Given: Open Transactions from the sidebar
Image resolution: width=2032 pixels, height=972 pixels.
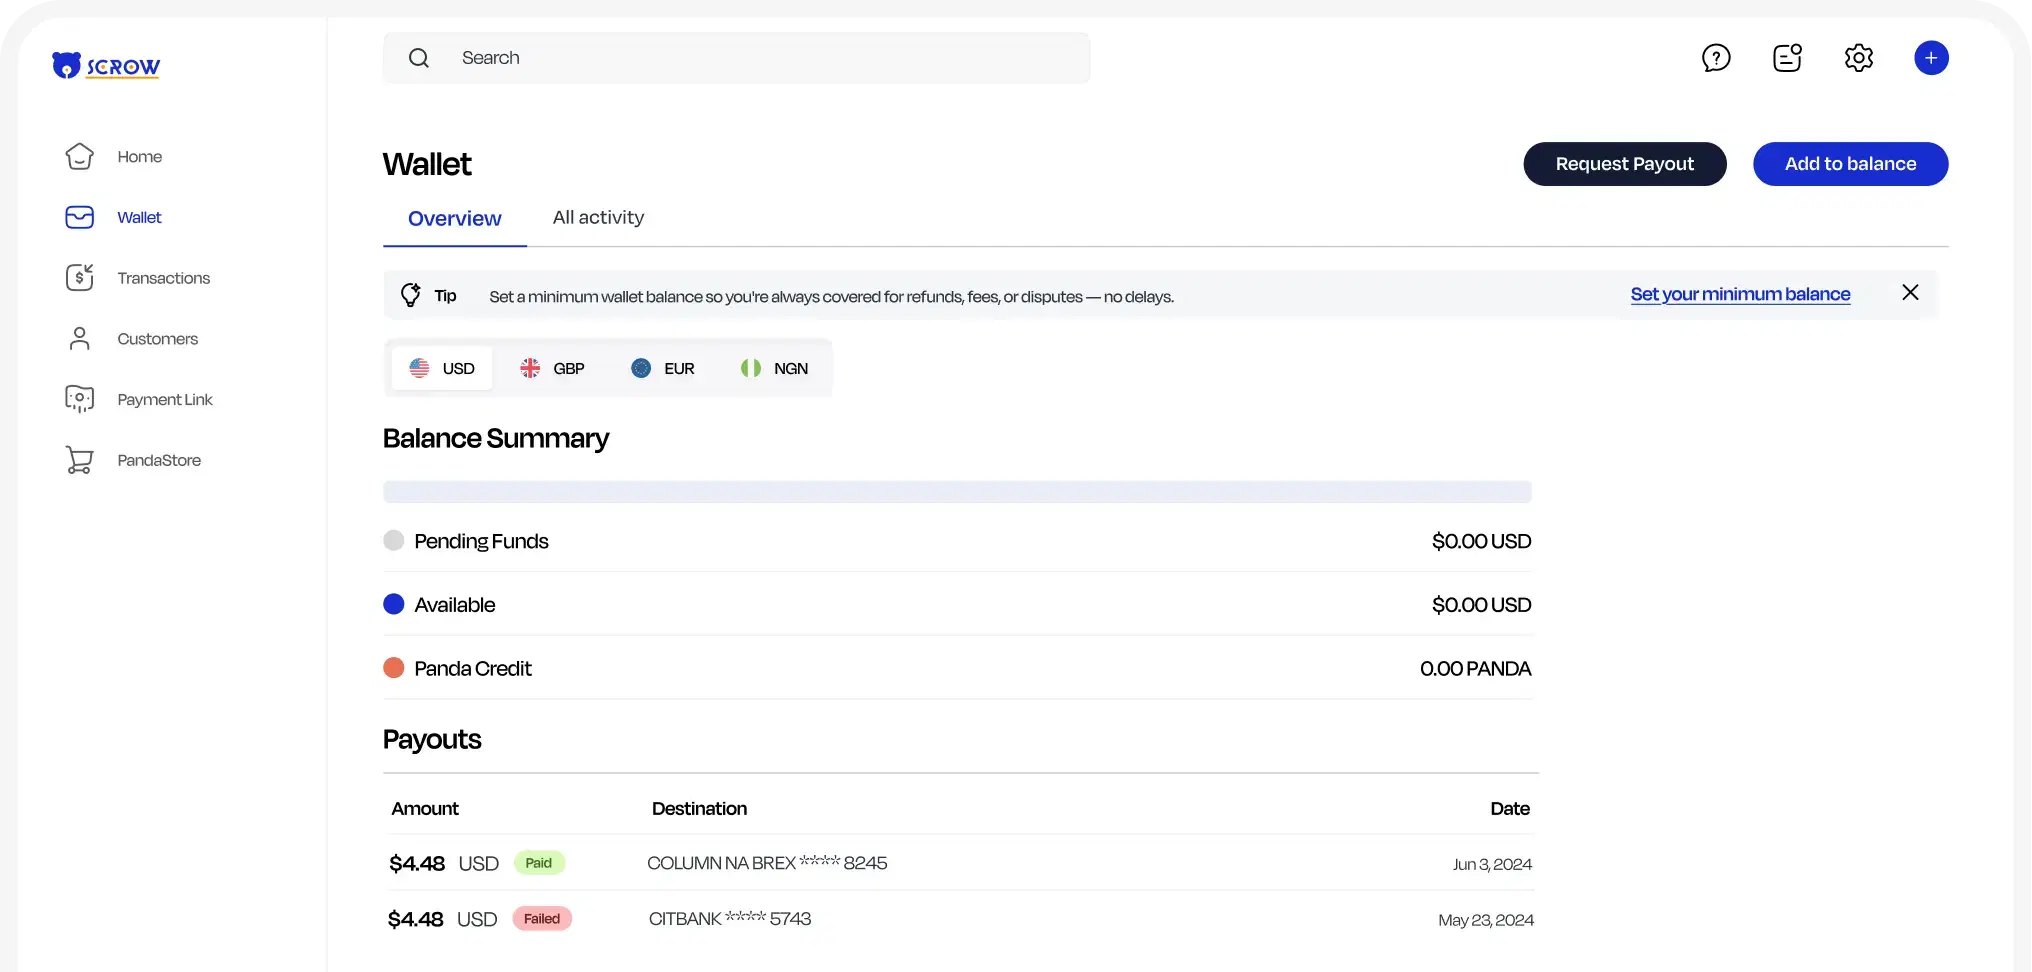Looking at the screenshot, I should [x=79, y=278].
